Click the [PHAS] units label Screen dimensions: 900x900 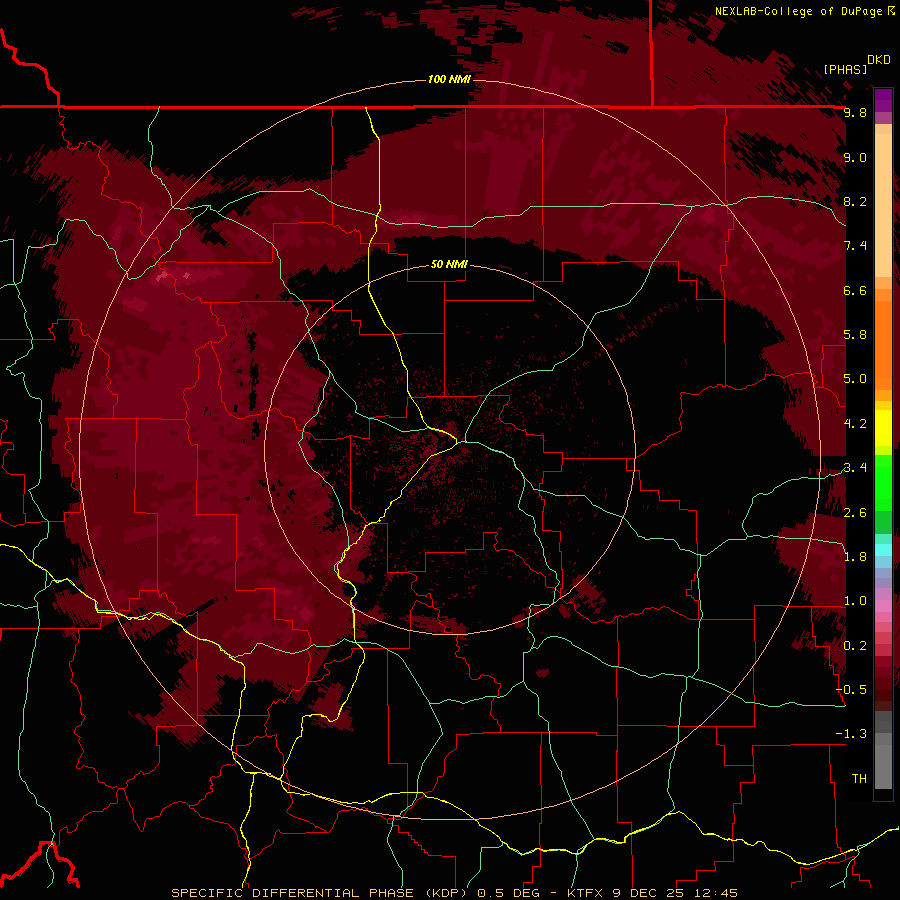(845, 69)
